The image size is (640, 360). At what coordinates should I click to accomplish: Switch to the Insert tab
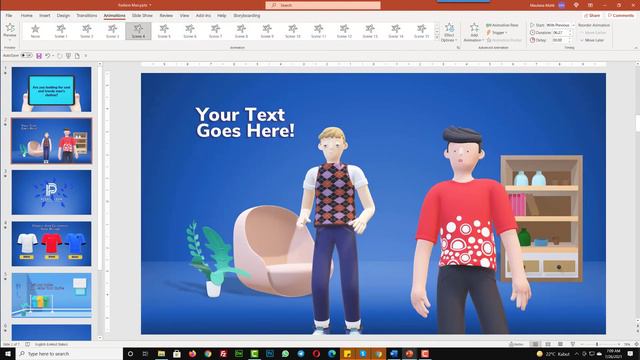[44, 16]
